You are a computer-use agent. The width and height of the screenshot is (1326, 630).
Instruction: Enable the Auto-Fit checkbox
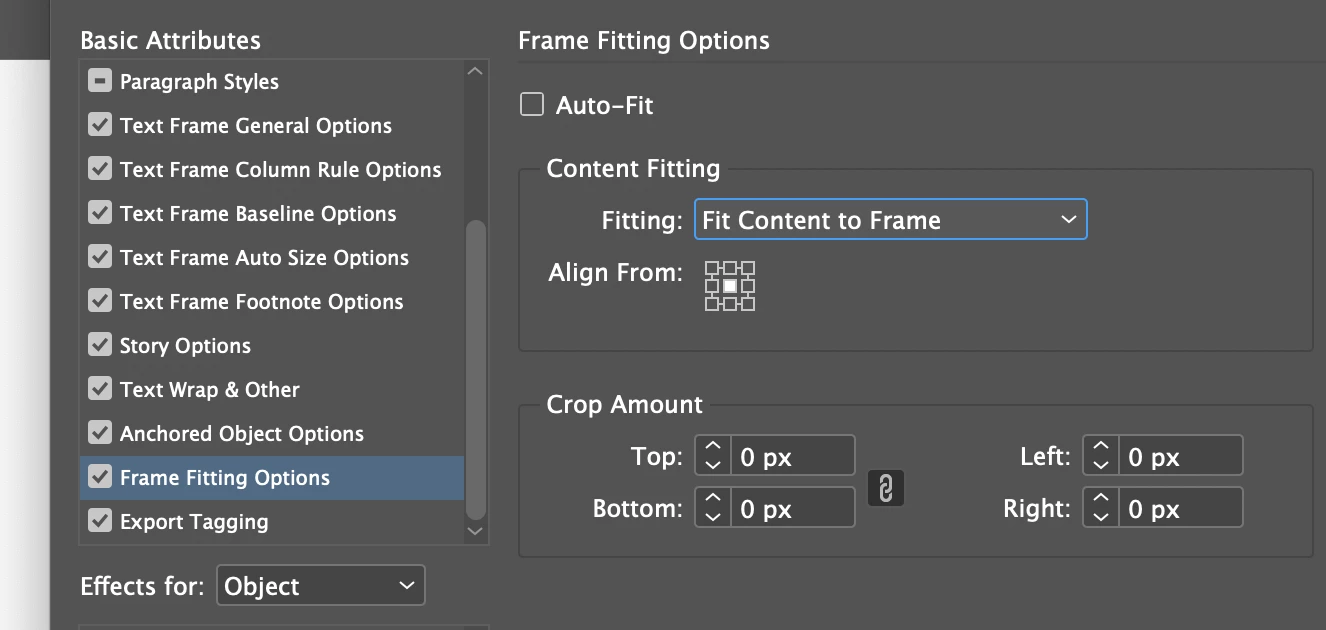point(532,105)
